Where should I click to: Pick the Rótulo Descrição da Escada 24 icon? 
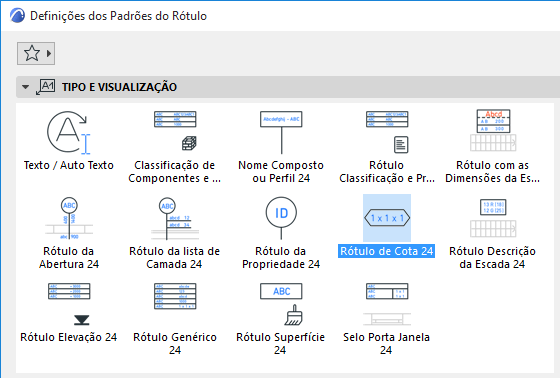tap(493, 218)
